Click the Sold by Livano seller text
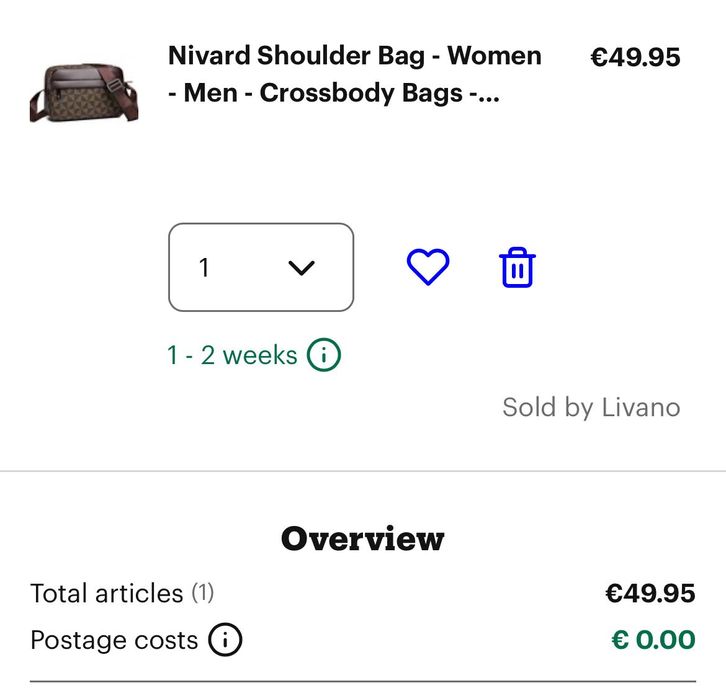The width and height of the screenshot is (726, 699). [590, 408]
